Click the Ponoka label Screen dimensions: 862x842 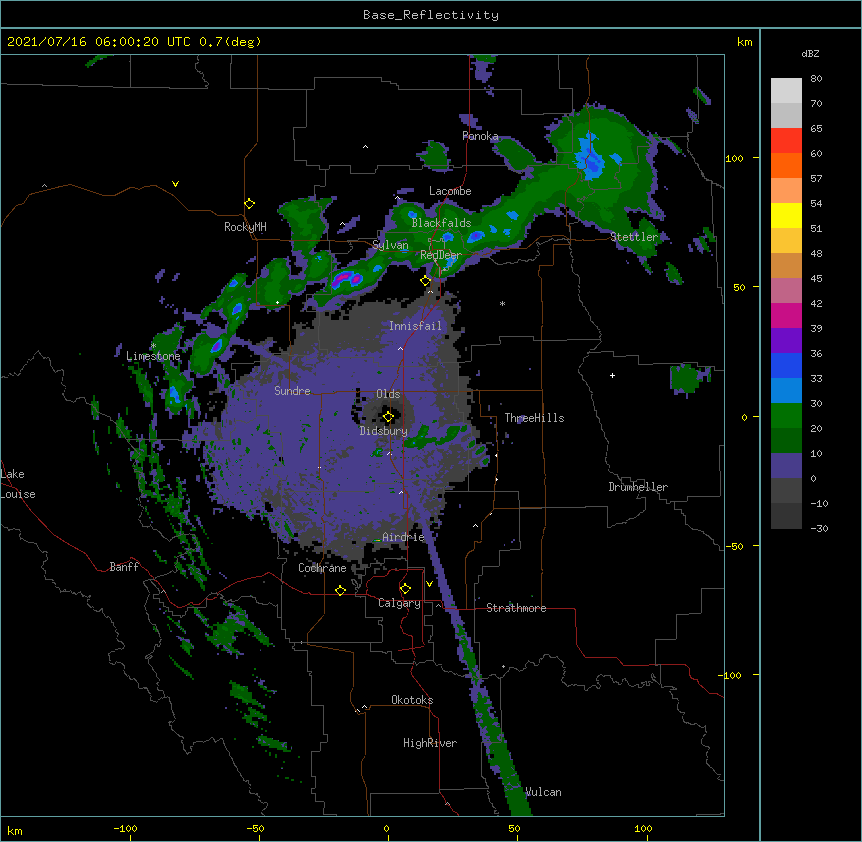[480, 136]
